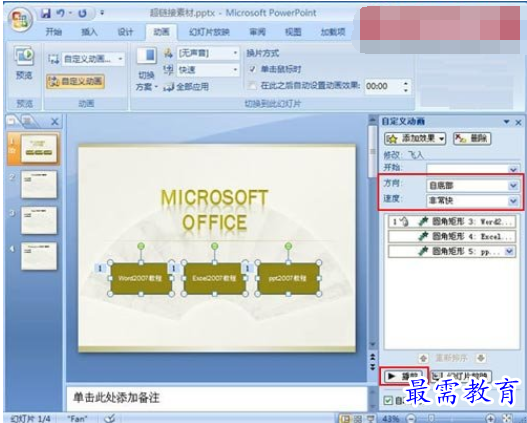Select animation item 圆角矩形 4: Excel...
Image resolution: width=527 pixels, height=423 pixels.
452,237
